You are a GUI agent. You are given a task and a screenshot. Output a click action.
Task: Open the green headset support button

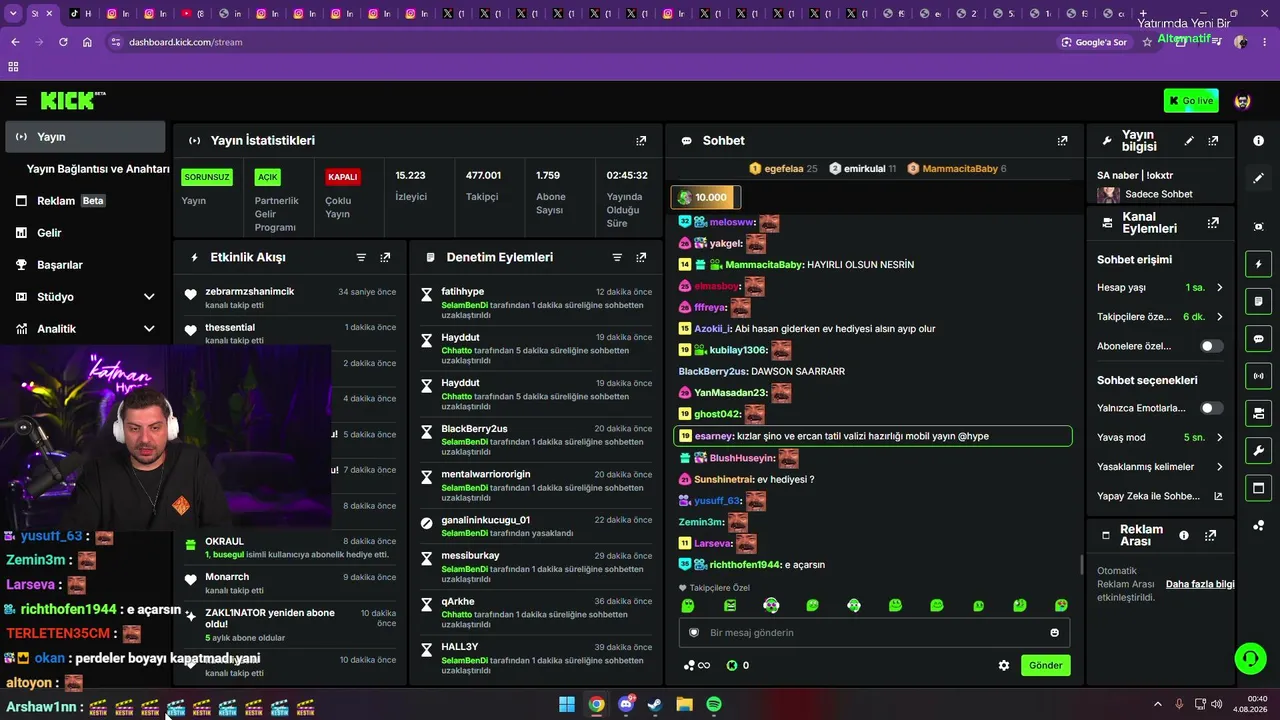coord(1250,658)
